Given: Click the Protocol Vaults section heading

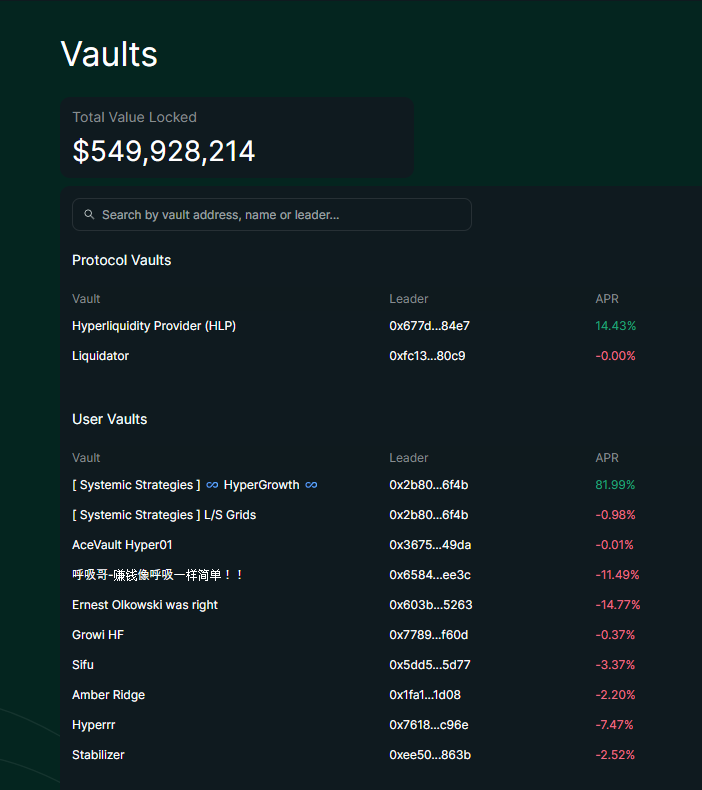Looking at the screenshot, I should [121, 260].
